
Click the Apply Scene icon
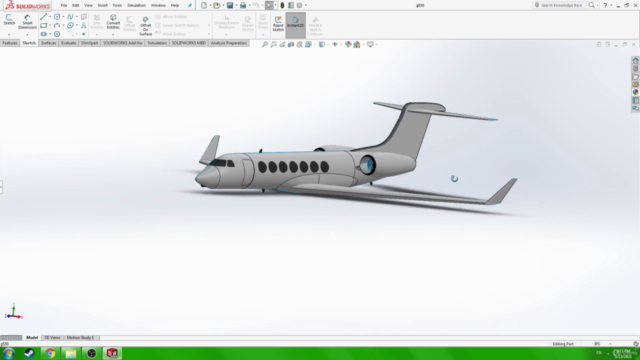pos(357,44)
